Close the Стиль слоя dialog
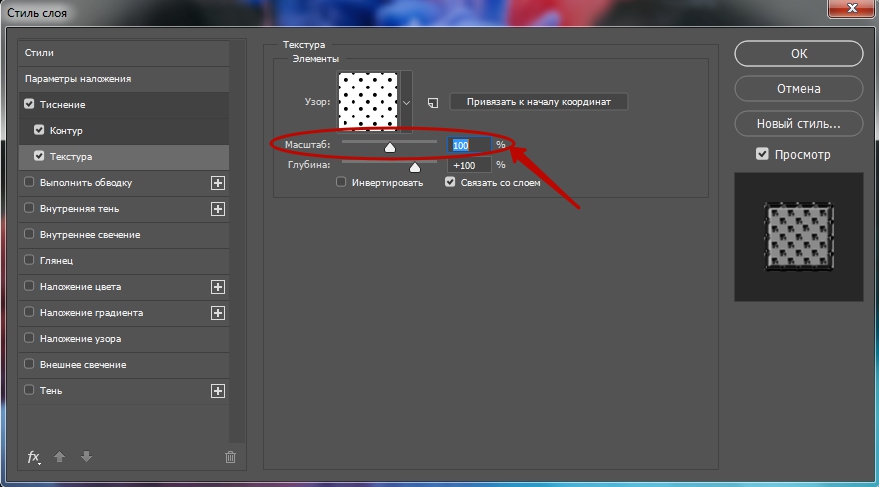 click(x=853, y=8)
